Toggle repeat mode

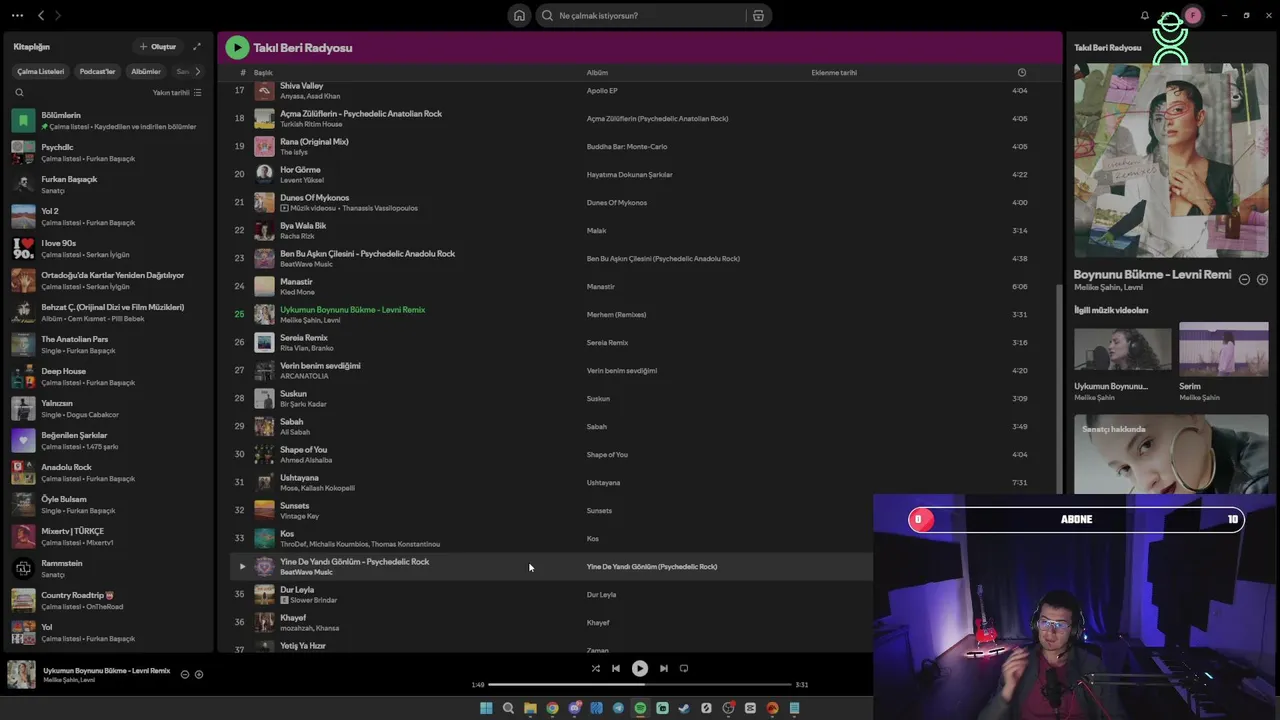point(684,668)
